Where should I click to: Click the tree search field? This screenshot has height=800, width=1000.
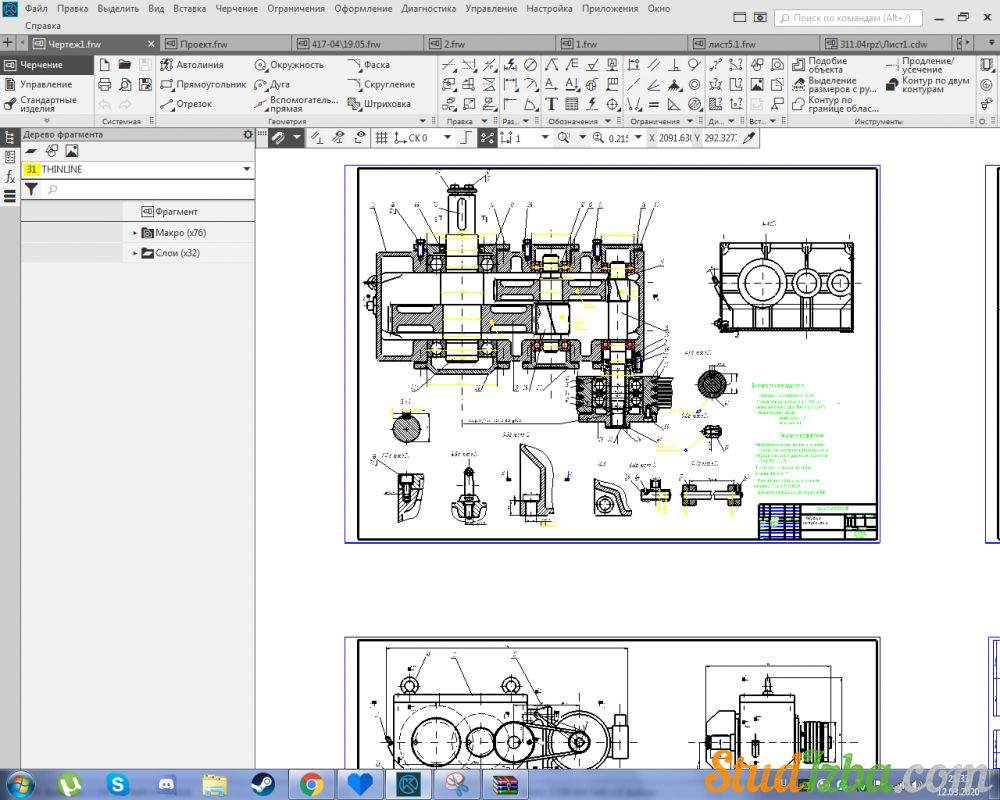pos(140,189)
